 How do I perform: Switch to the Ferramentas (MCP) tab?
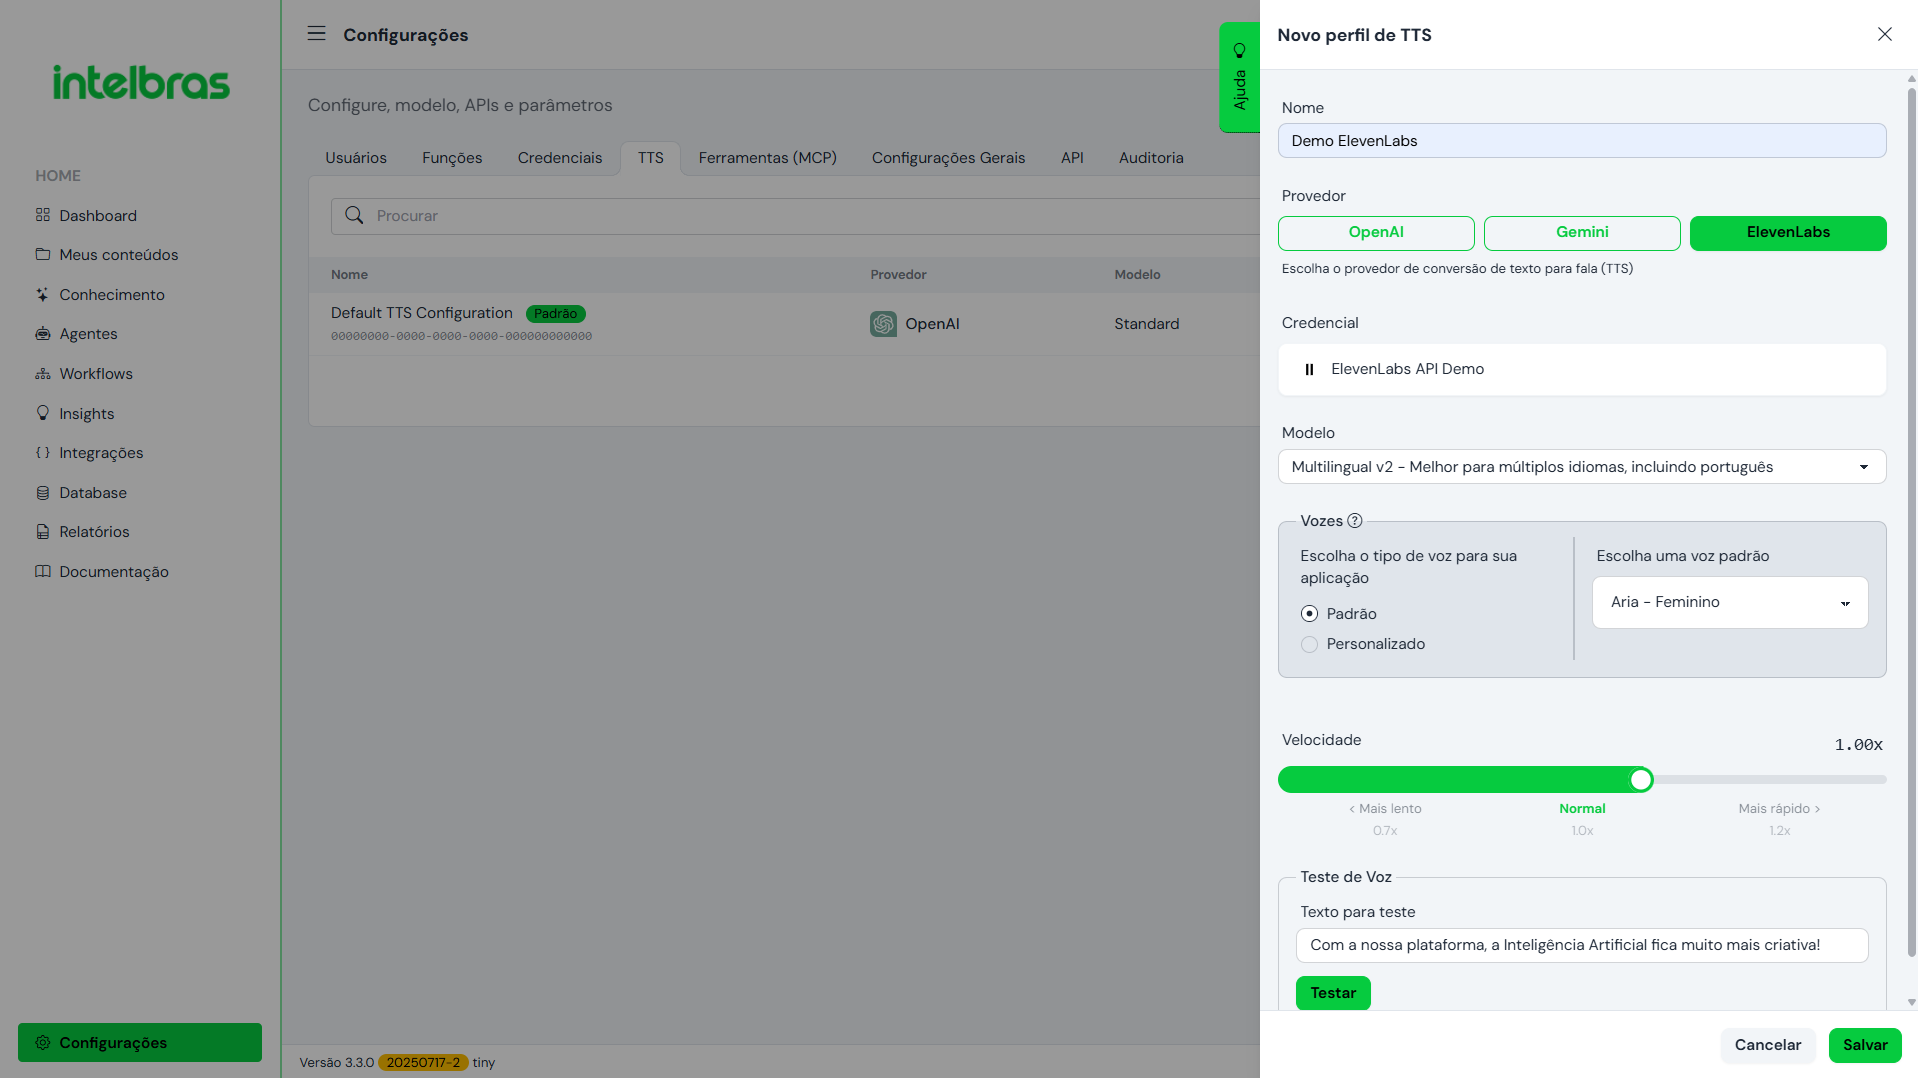click(x=767, y=158)
